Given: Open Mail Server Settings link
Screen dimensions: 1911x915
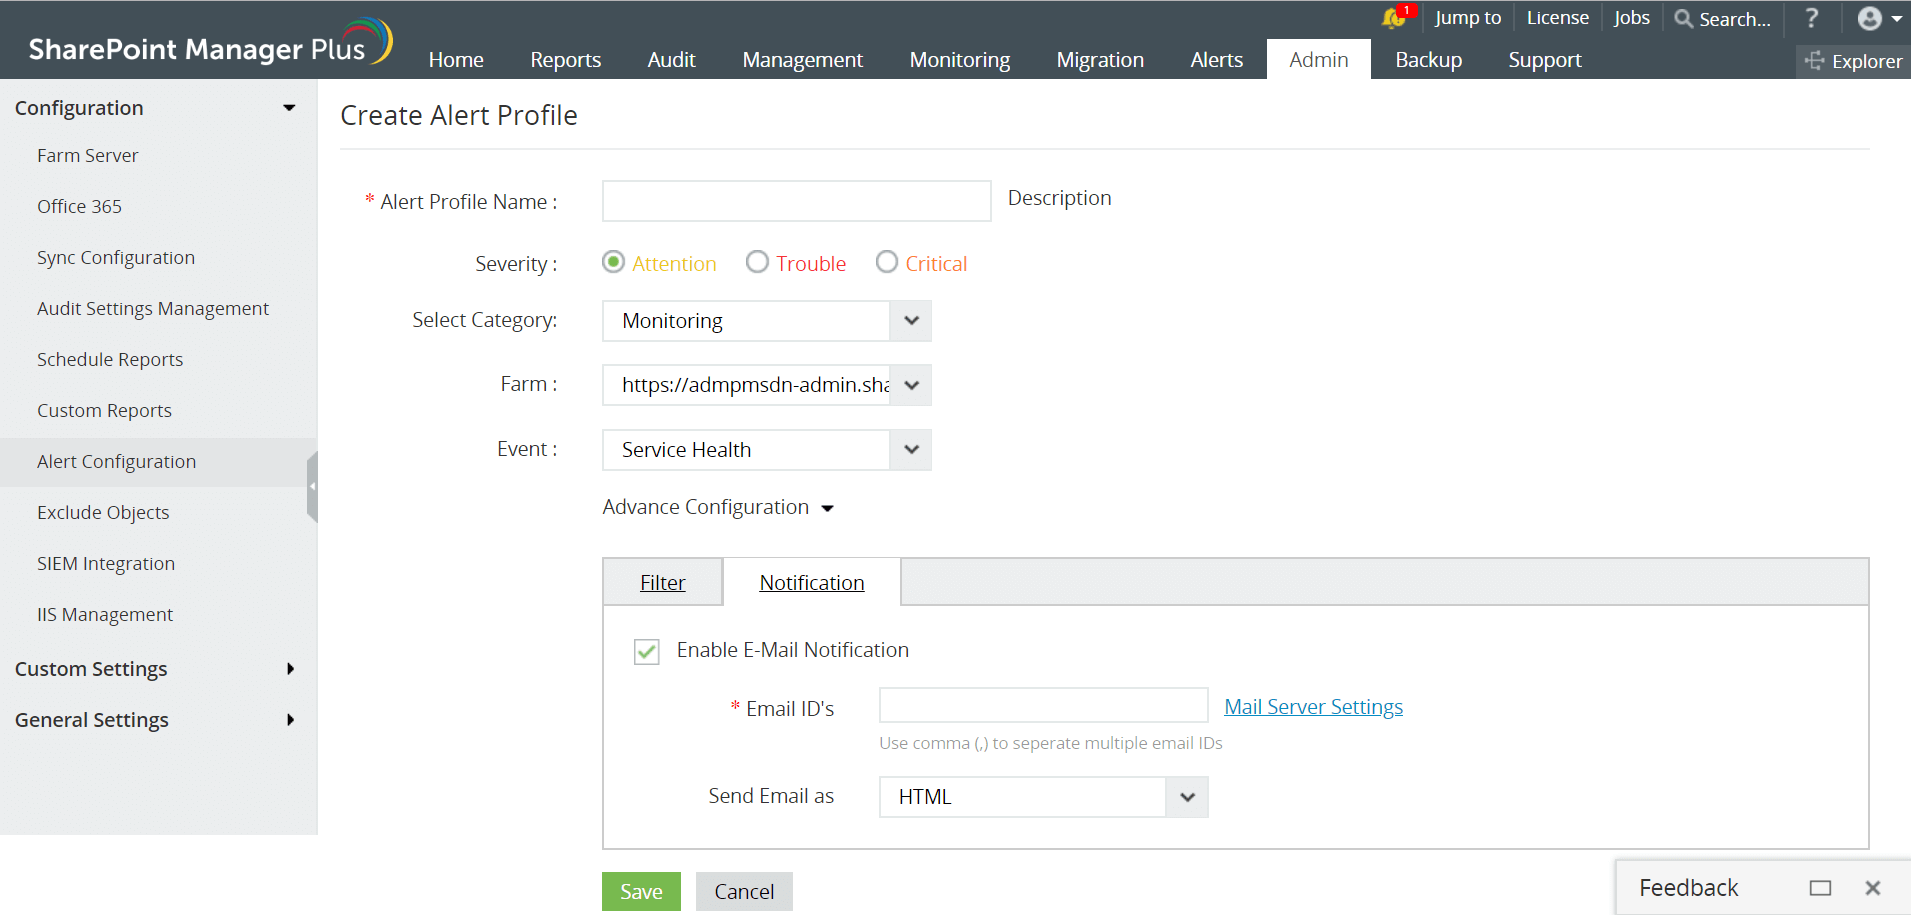Looking at the screenshot, I should (x=1314, y=707).
